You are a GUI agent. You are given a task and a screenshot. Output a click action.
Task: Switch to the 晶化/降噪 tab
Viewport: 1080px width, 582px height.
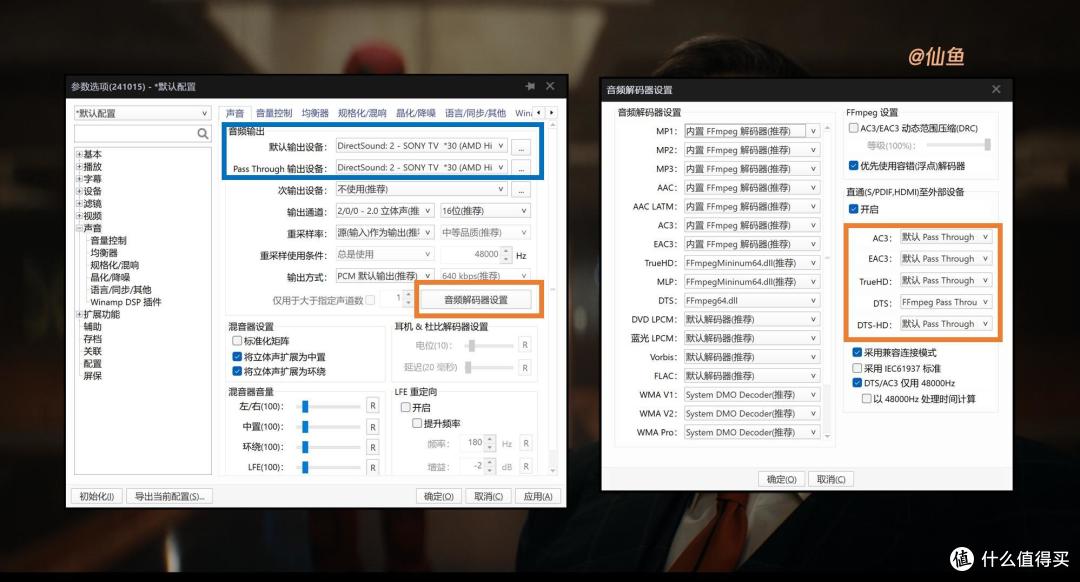pyautogui.click(x=415, y=113)
